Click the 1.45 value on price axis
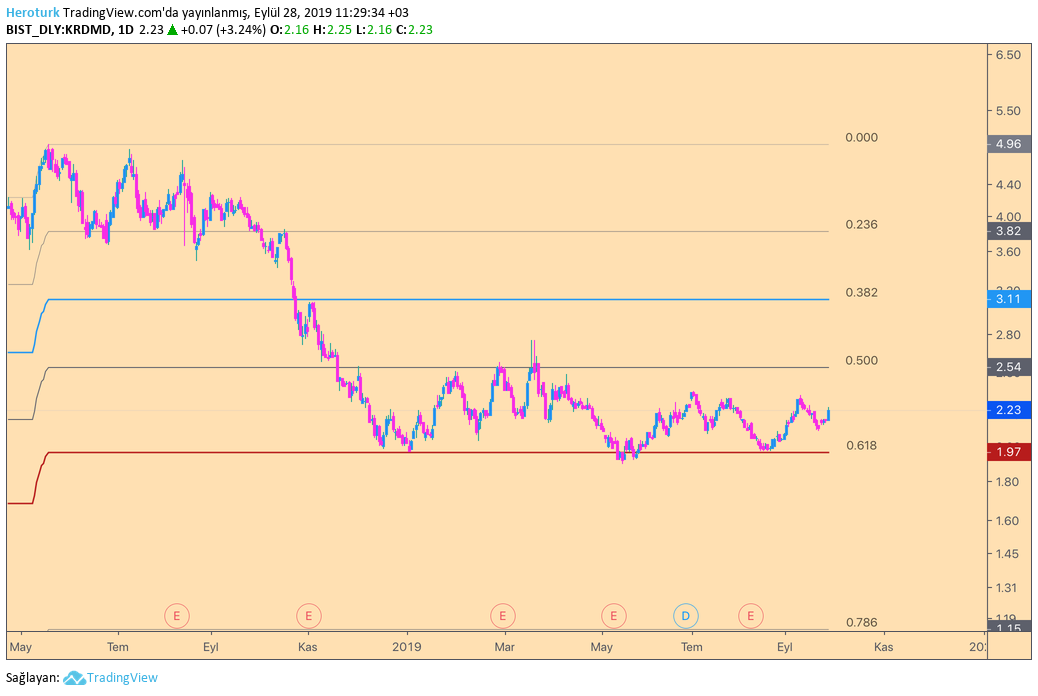 (1008, 554)
